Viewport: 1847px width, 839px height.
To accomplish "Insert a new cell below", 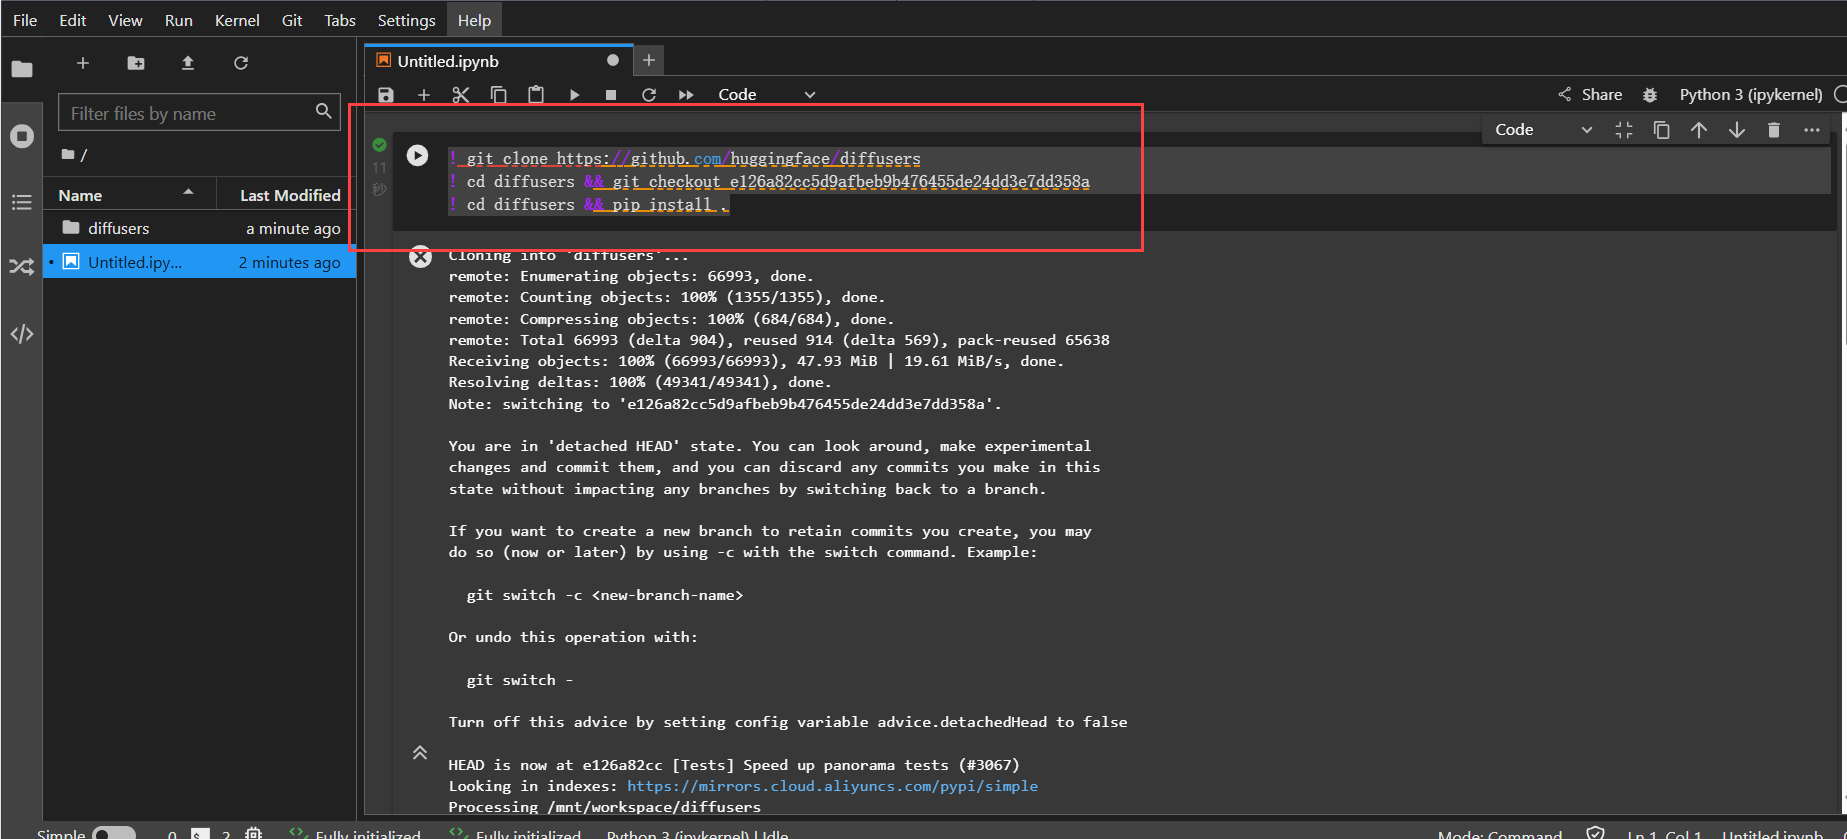I will pos(424,95).
